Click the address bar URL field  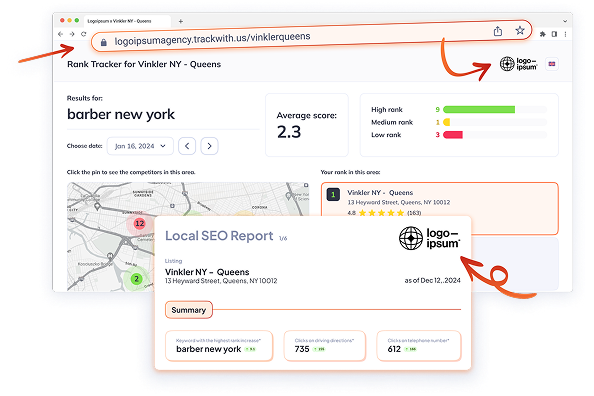click(x=311, y=36)
